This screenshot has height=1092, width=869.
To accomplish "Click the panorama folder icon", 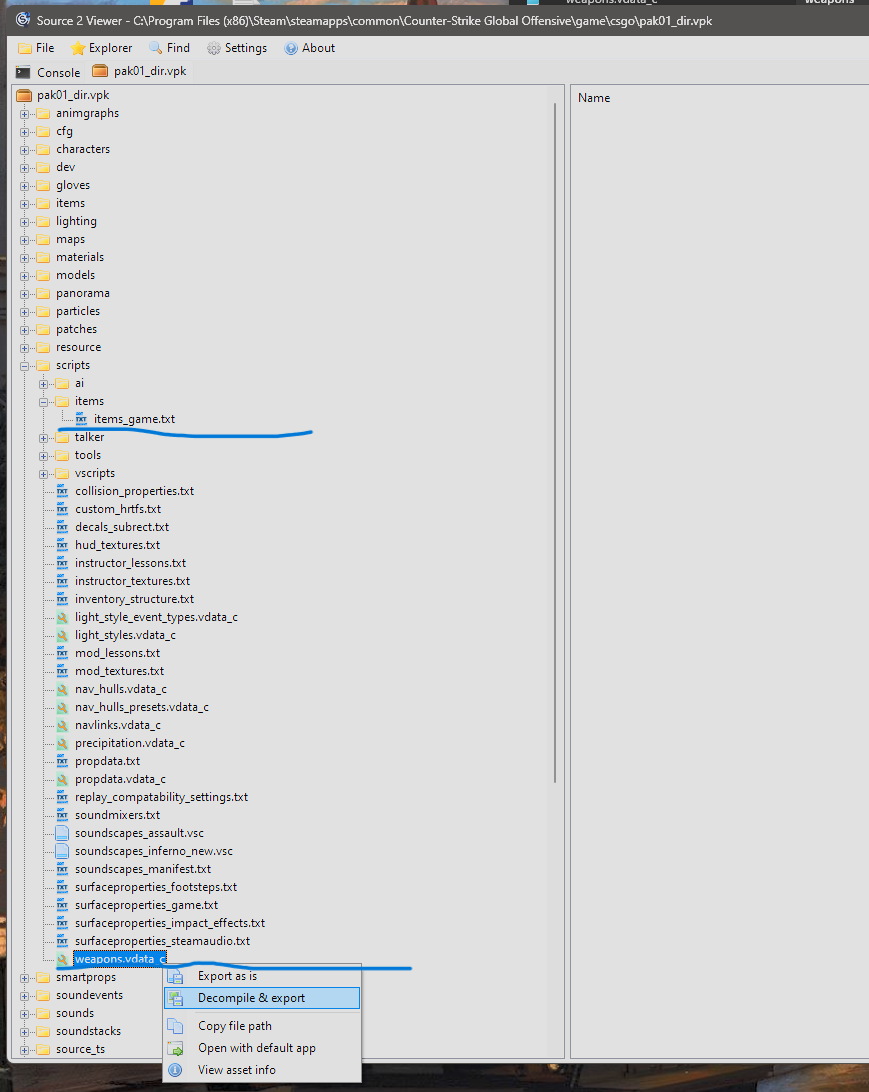I will (43, 293).
